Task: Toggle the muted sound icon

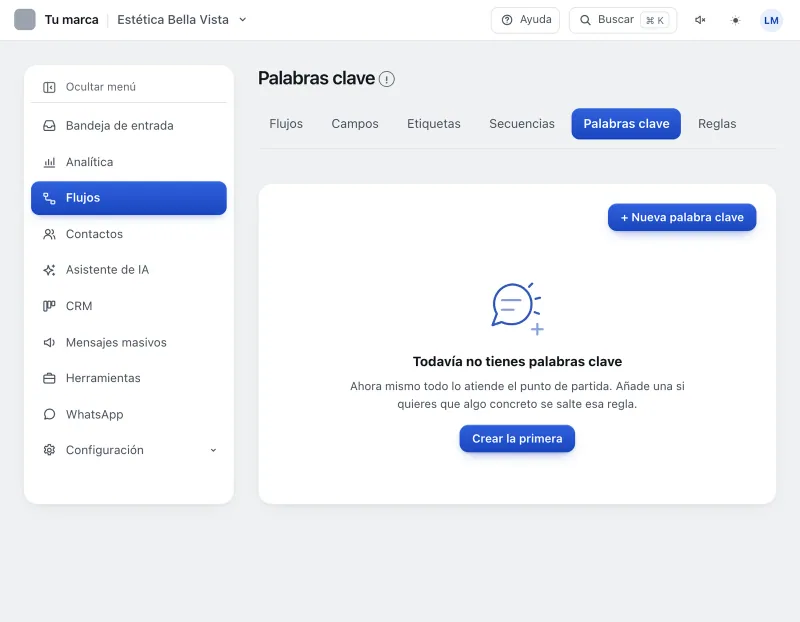Action: coord(700,20)
